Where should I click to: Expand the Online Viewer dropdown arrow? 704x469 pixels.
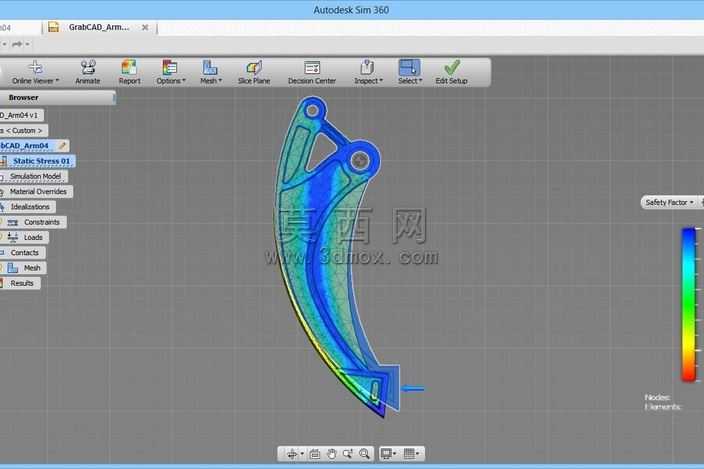point(57,81)
